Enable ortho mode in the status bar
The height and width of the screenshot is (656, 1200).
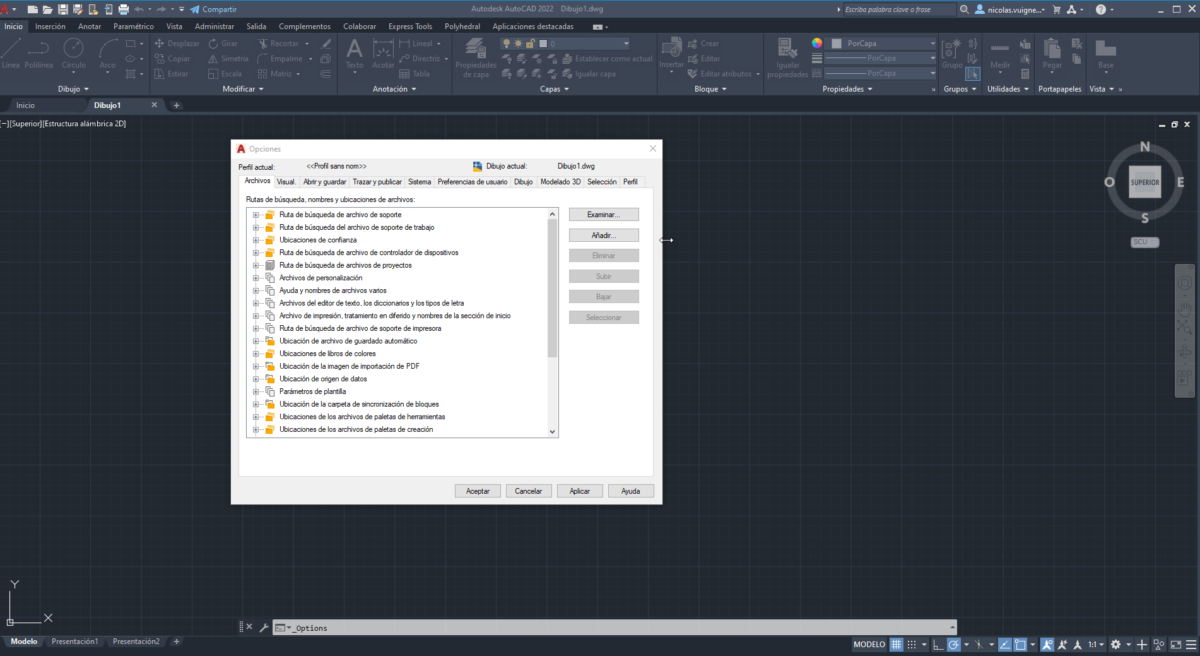pos(937,644)
